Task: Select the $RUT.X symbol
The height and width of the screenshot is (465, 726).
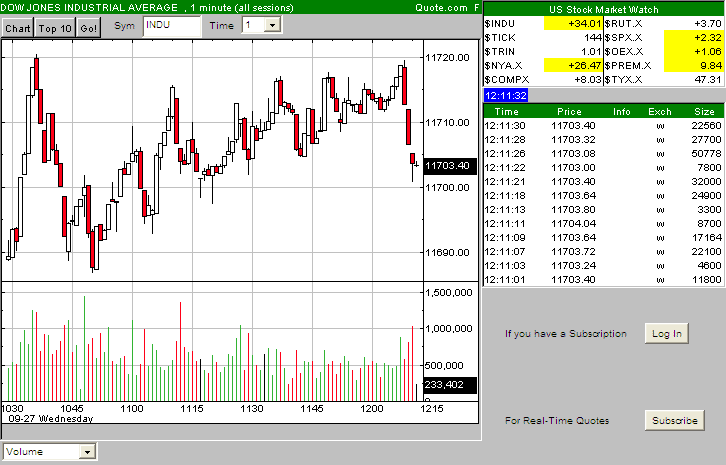Action: [623, 24]
